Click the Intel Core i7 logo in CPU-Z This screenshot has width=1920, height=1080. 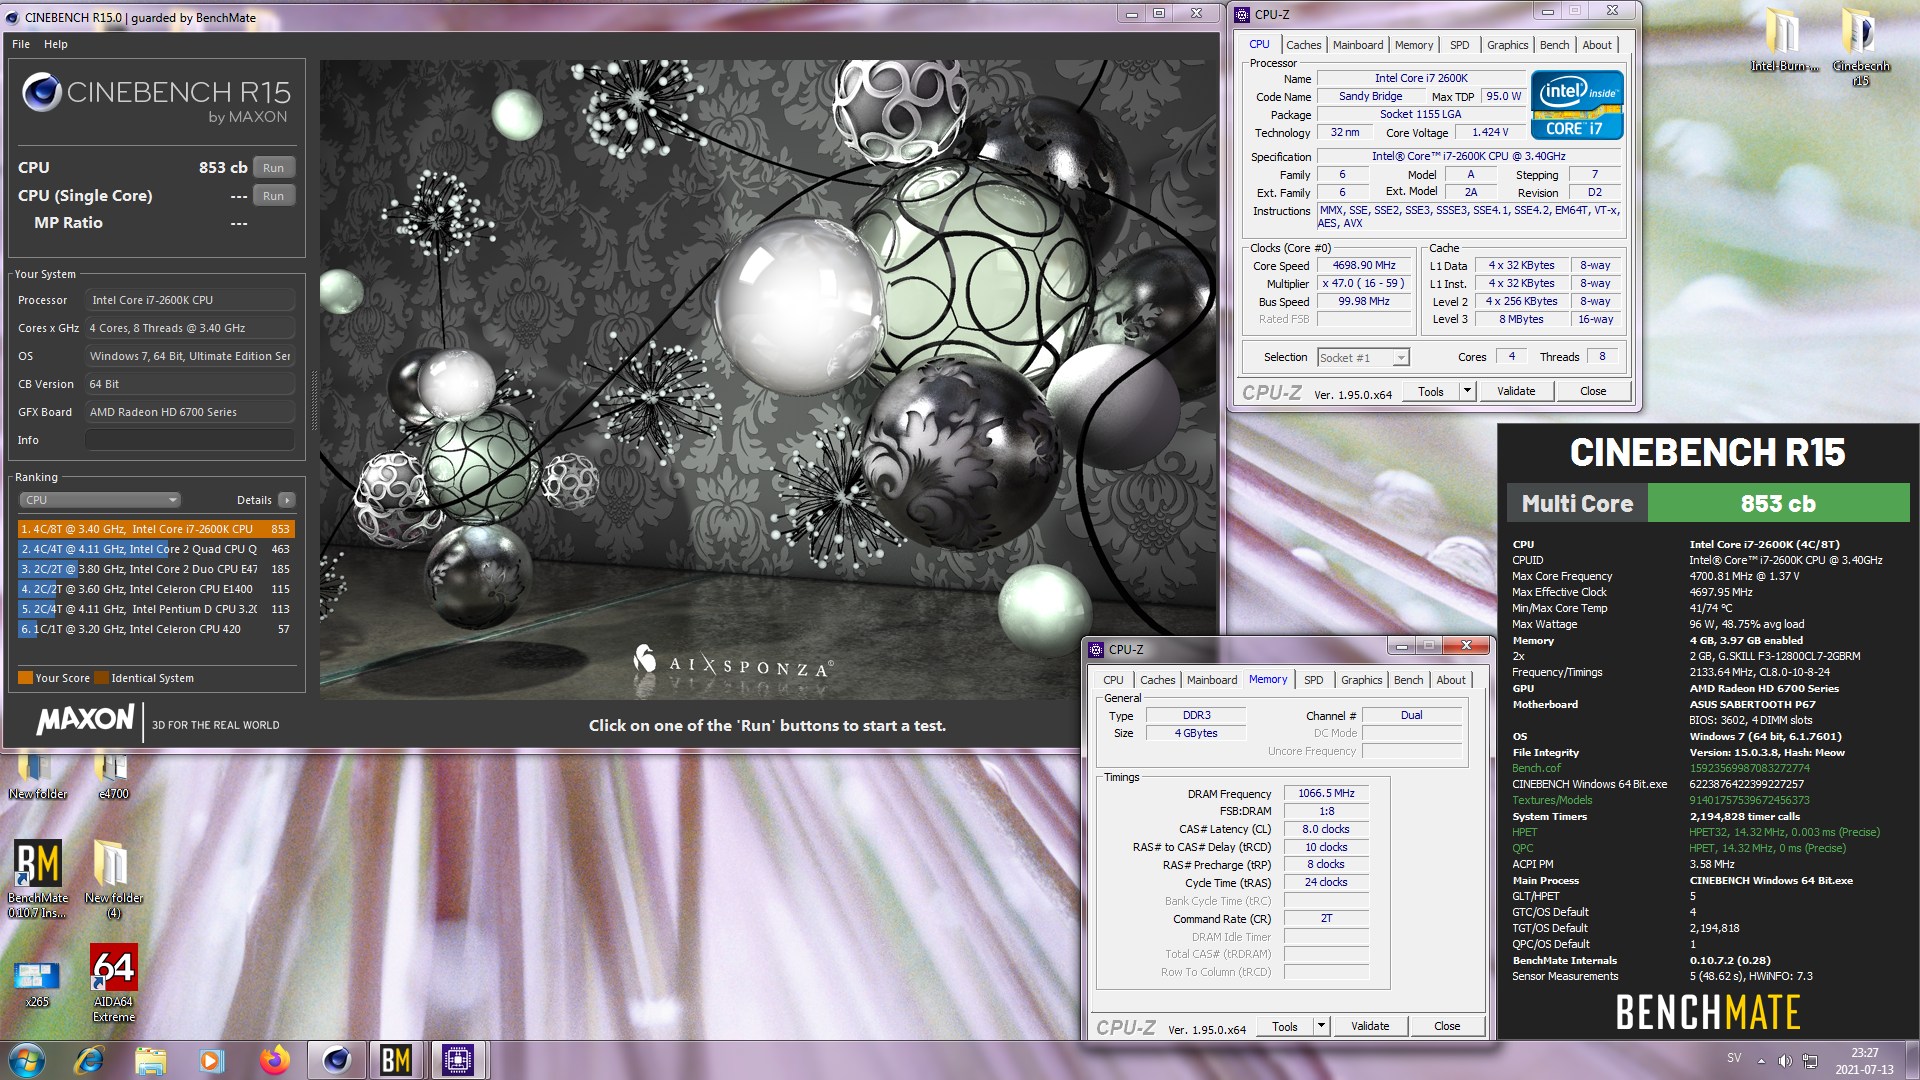(x=1577, y=104)
